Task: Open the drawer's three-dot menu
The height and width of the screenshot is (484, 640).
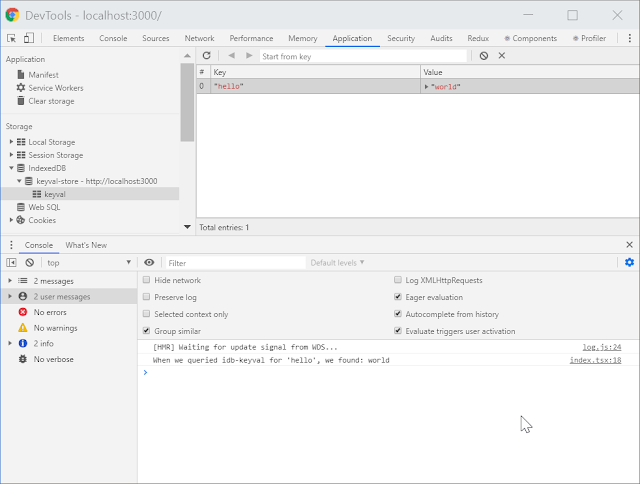Action: 11,245
